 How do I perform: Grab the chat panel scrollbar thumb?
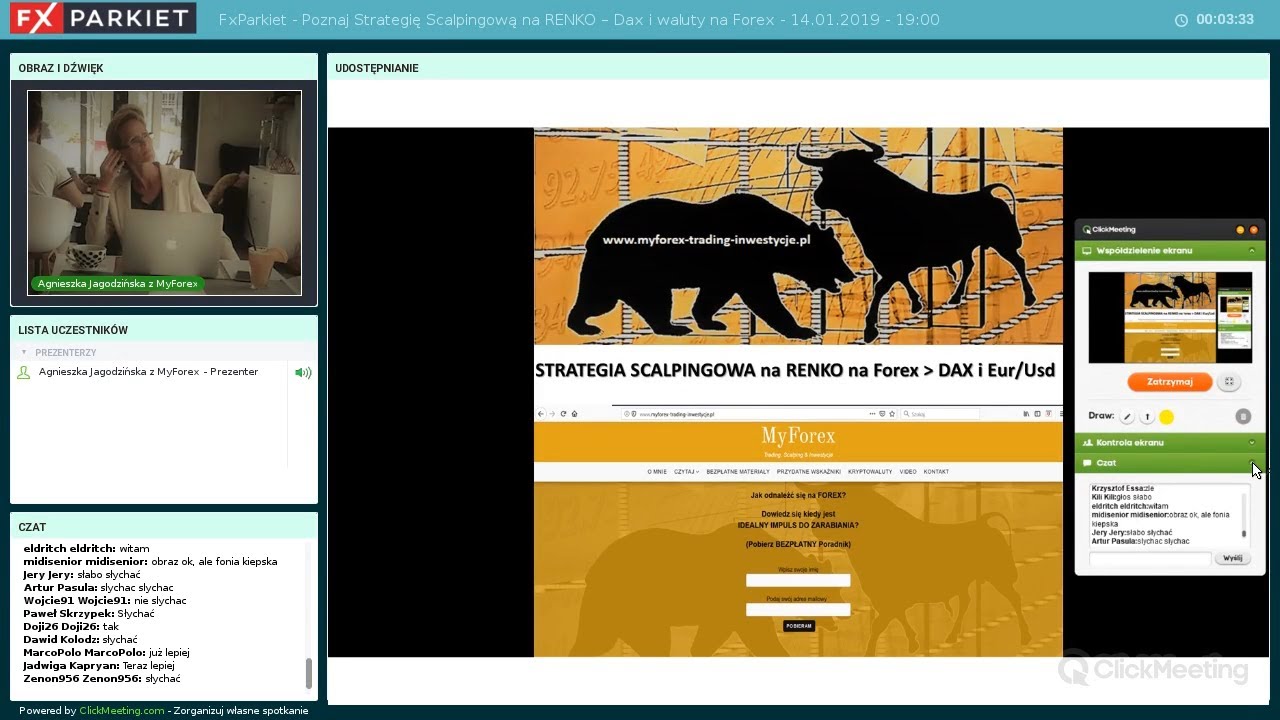point(308,673)
